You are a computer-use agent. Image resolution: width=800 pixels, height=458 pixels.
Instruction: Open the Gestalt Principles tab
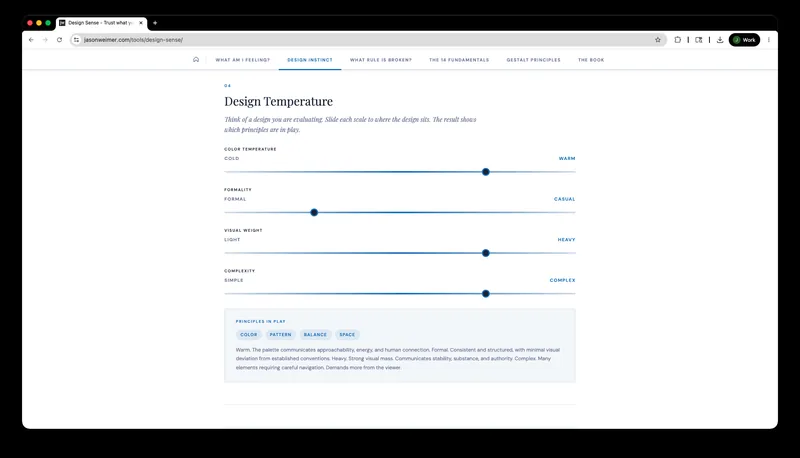[x=533, y=60]
